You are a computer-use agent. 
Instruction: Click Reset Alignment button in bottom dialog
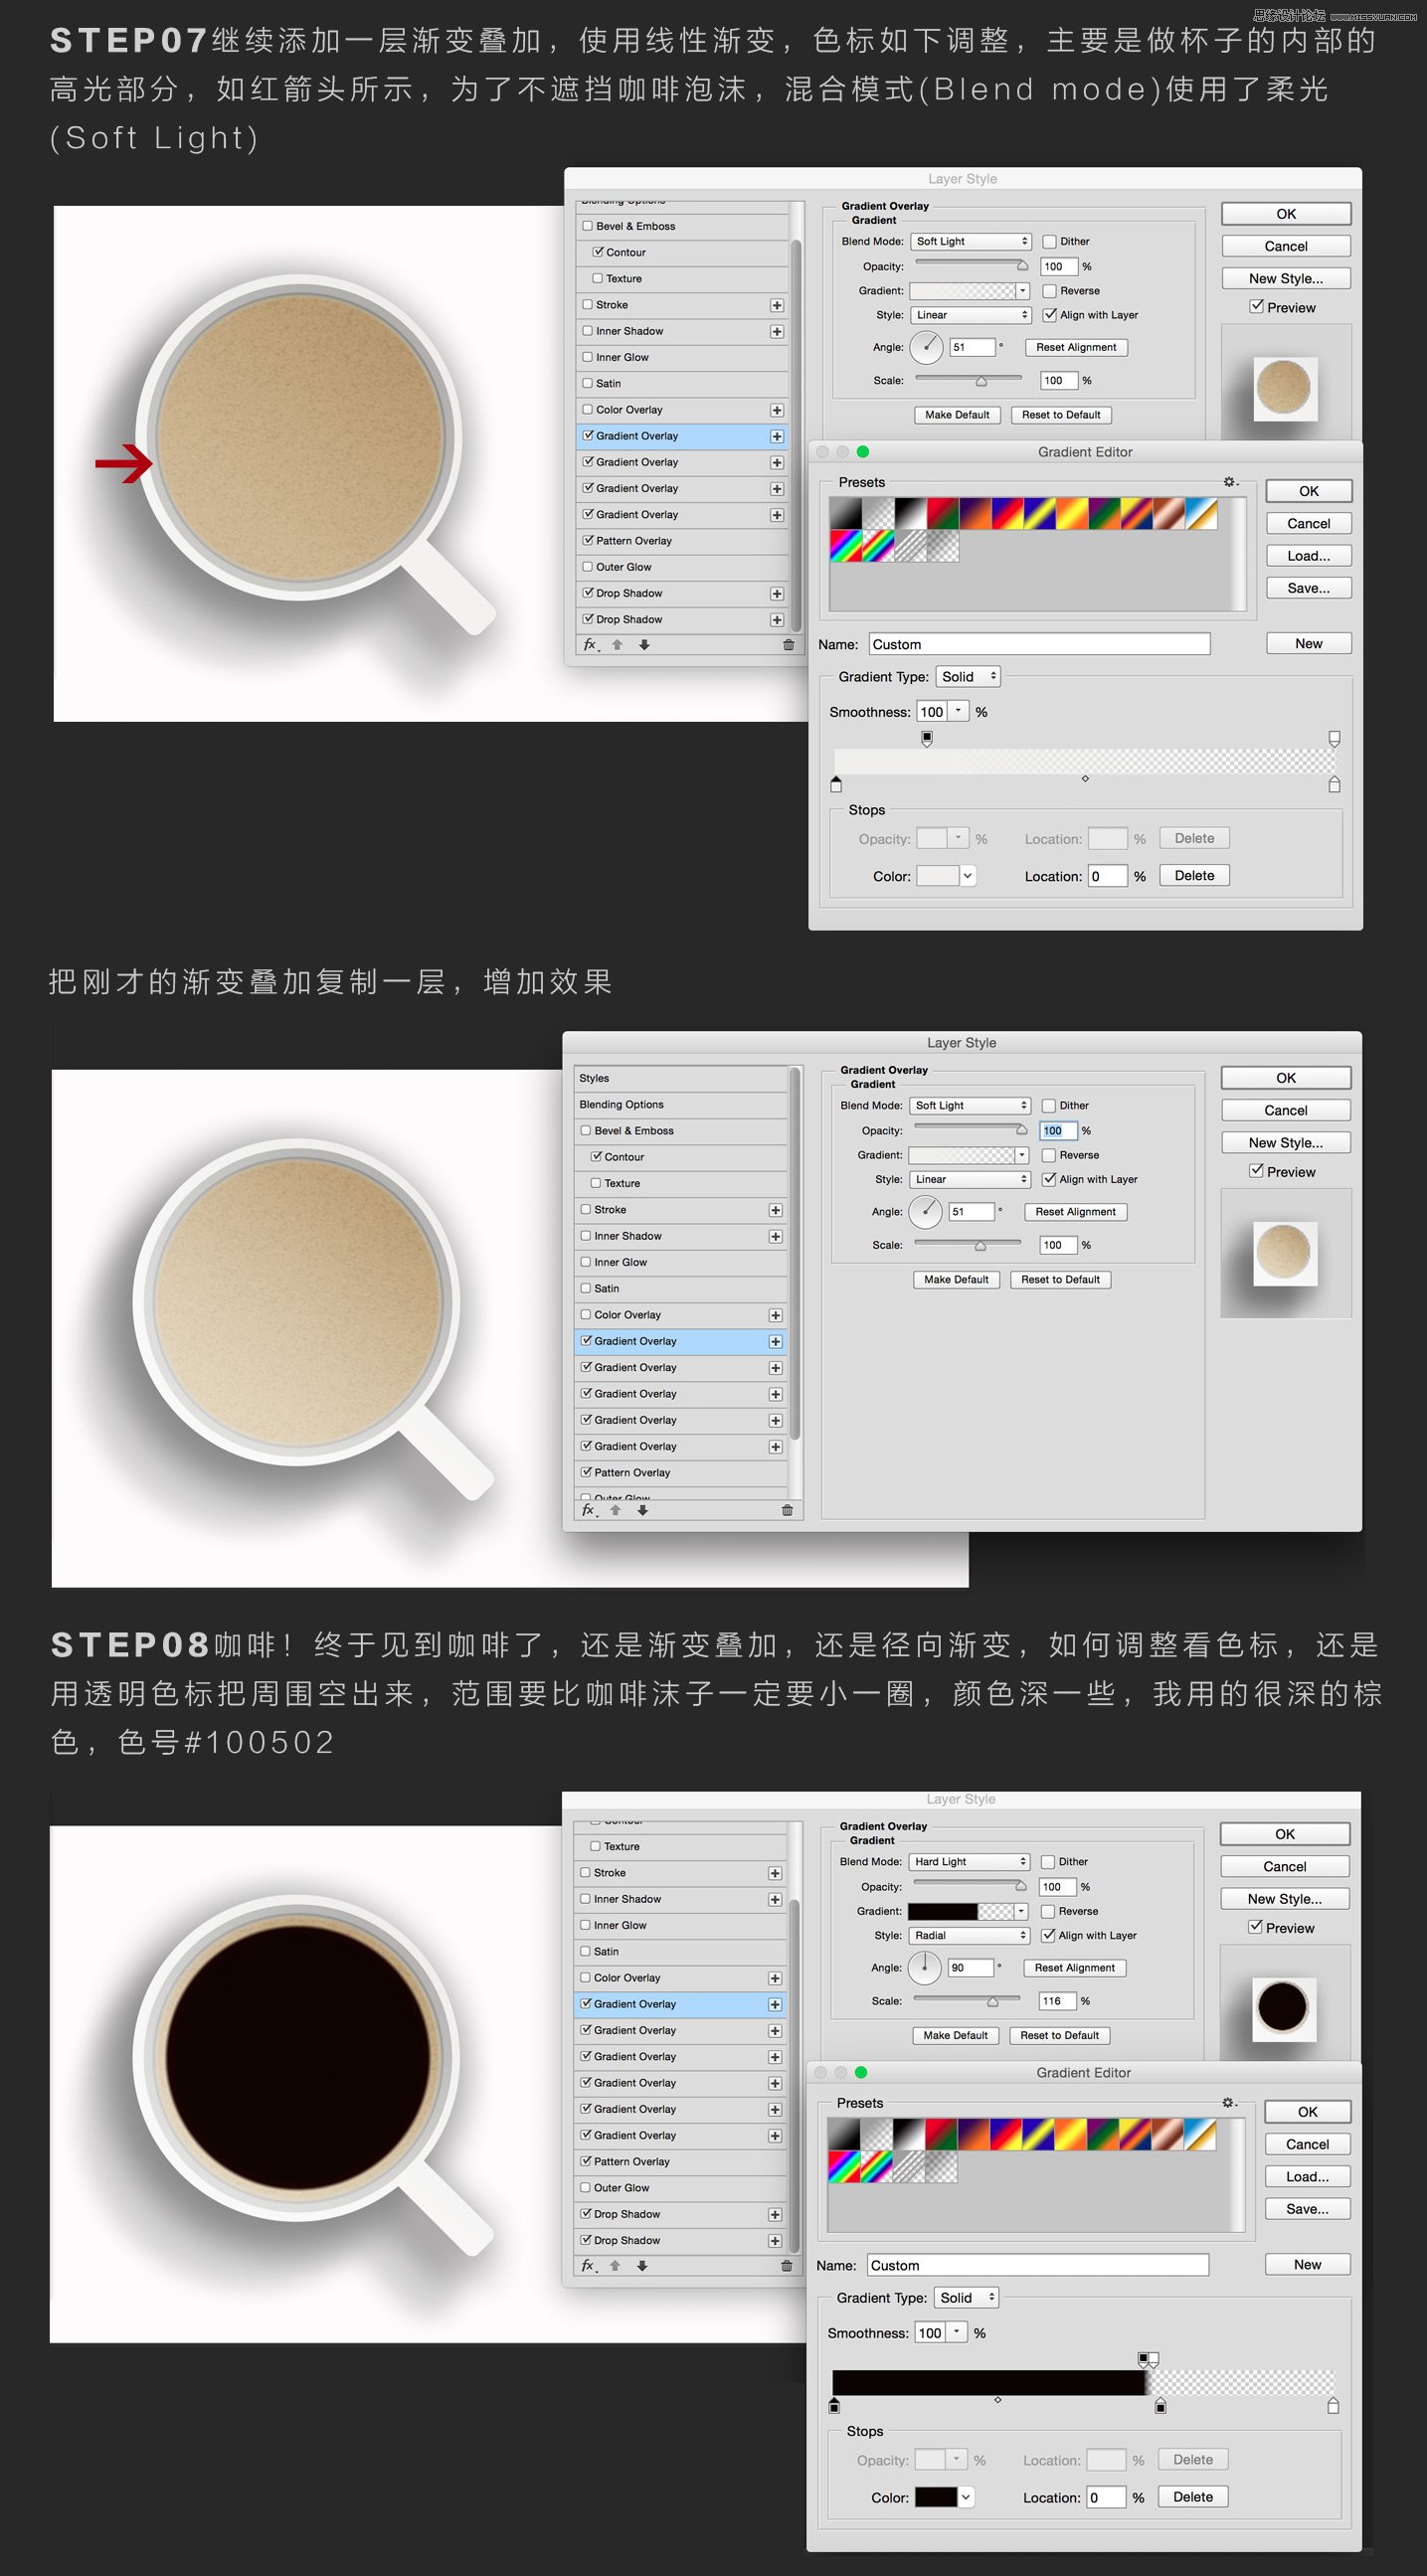pyautogui.click(x=1074, y=1967)
